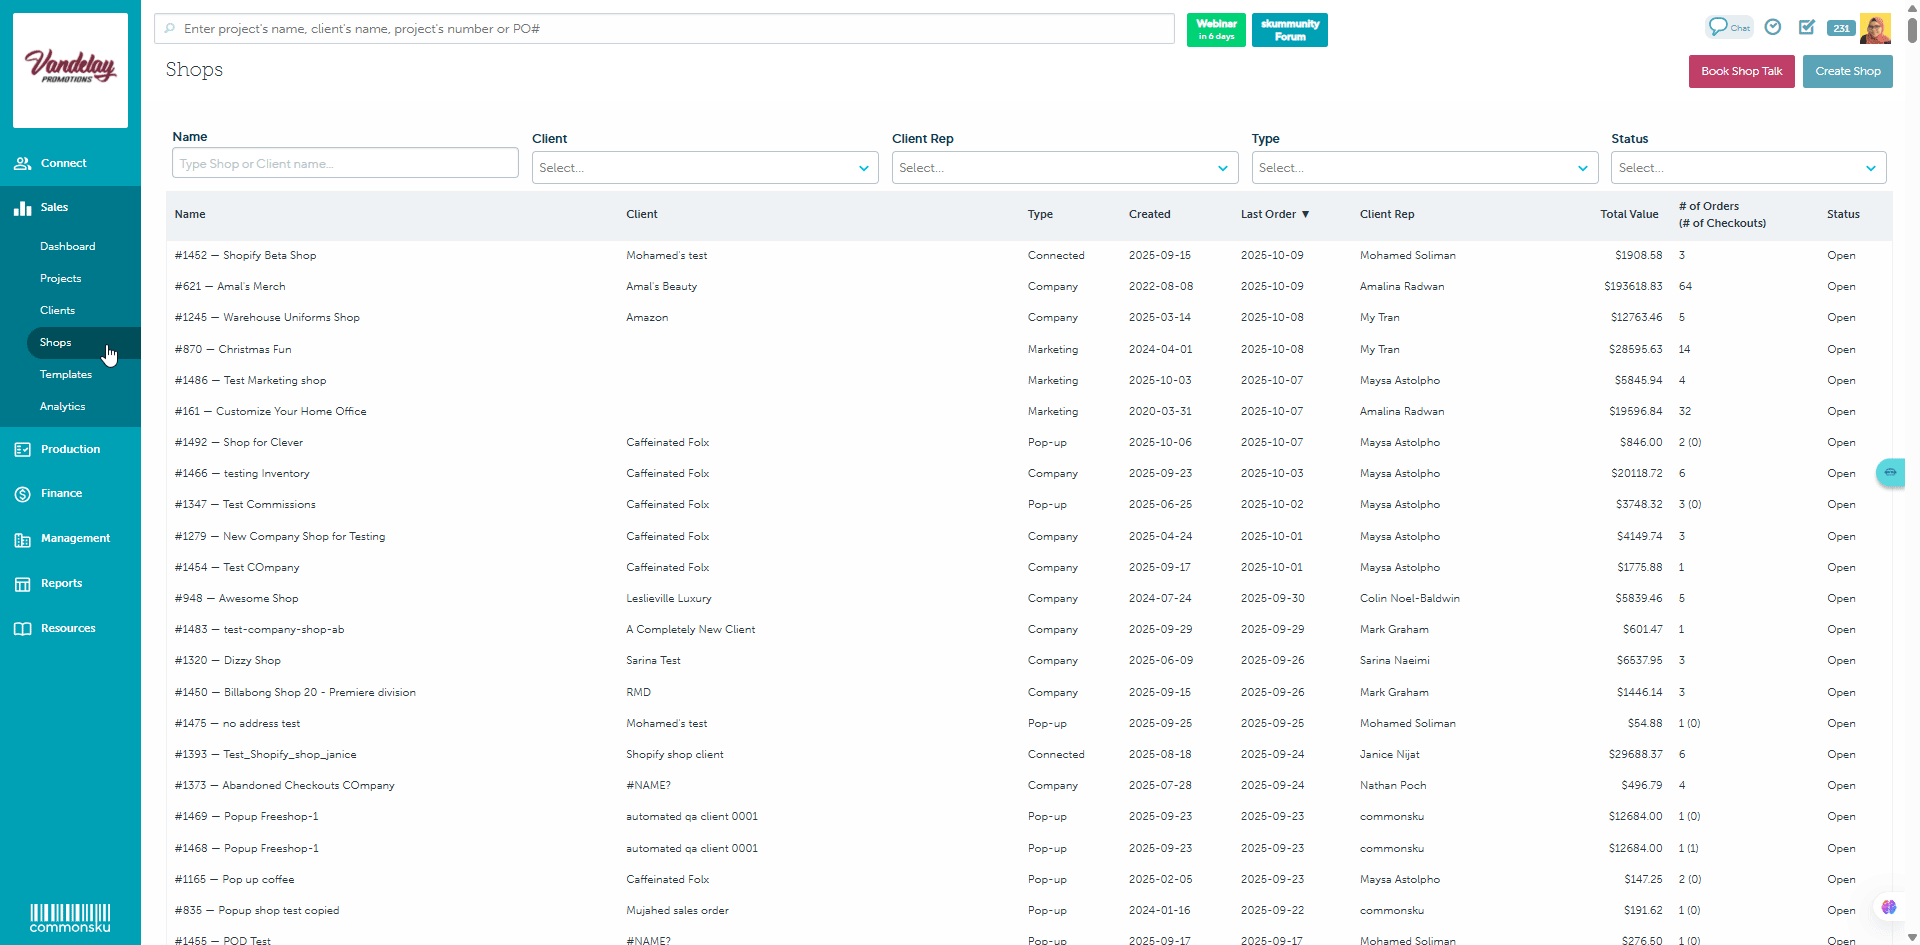
Task: Open the user profile avatar
Action: [x=1875, y=28]
